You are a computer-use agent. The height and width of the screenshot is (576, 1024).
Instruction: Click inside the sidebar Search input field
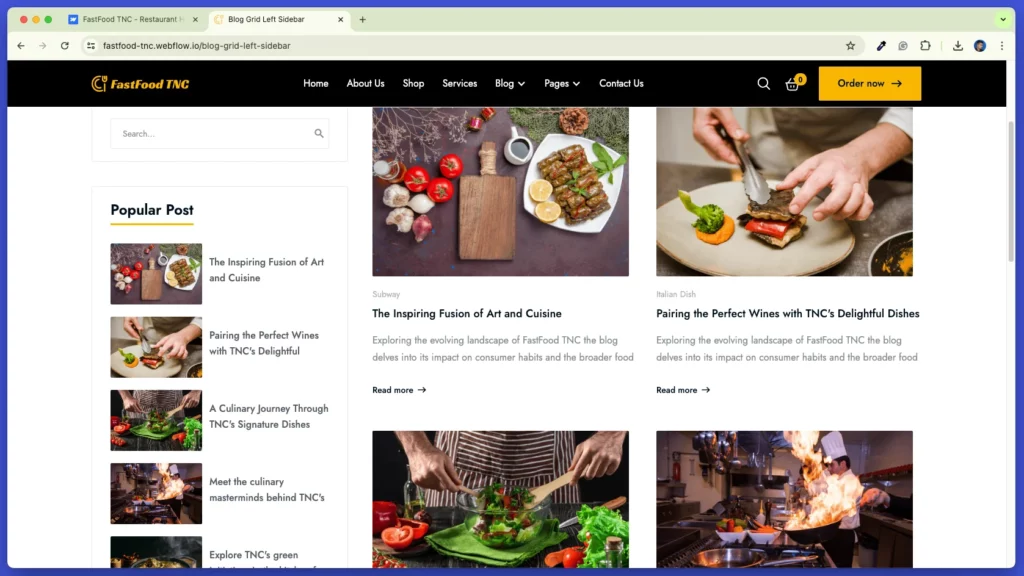(x=200, y=133)
